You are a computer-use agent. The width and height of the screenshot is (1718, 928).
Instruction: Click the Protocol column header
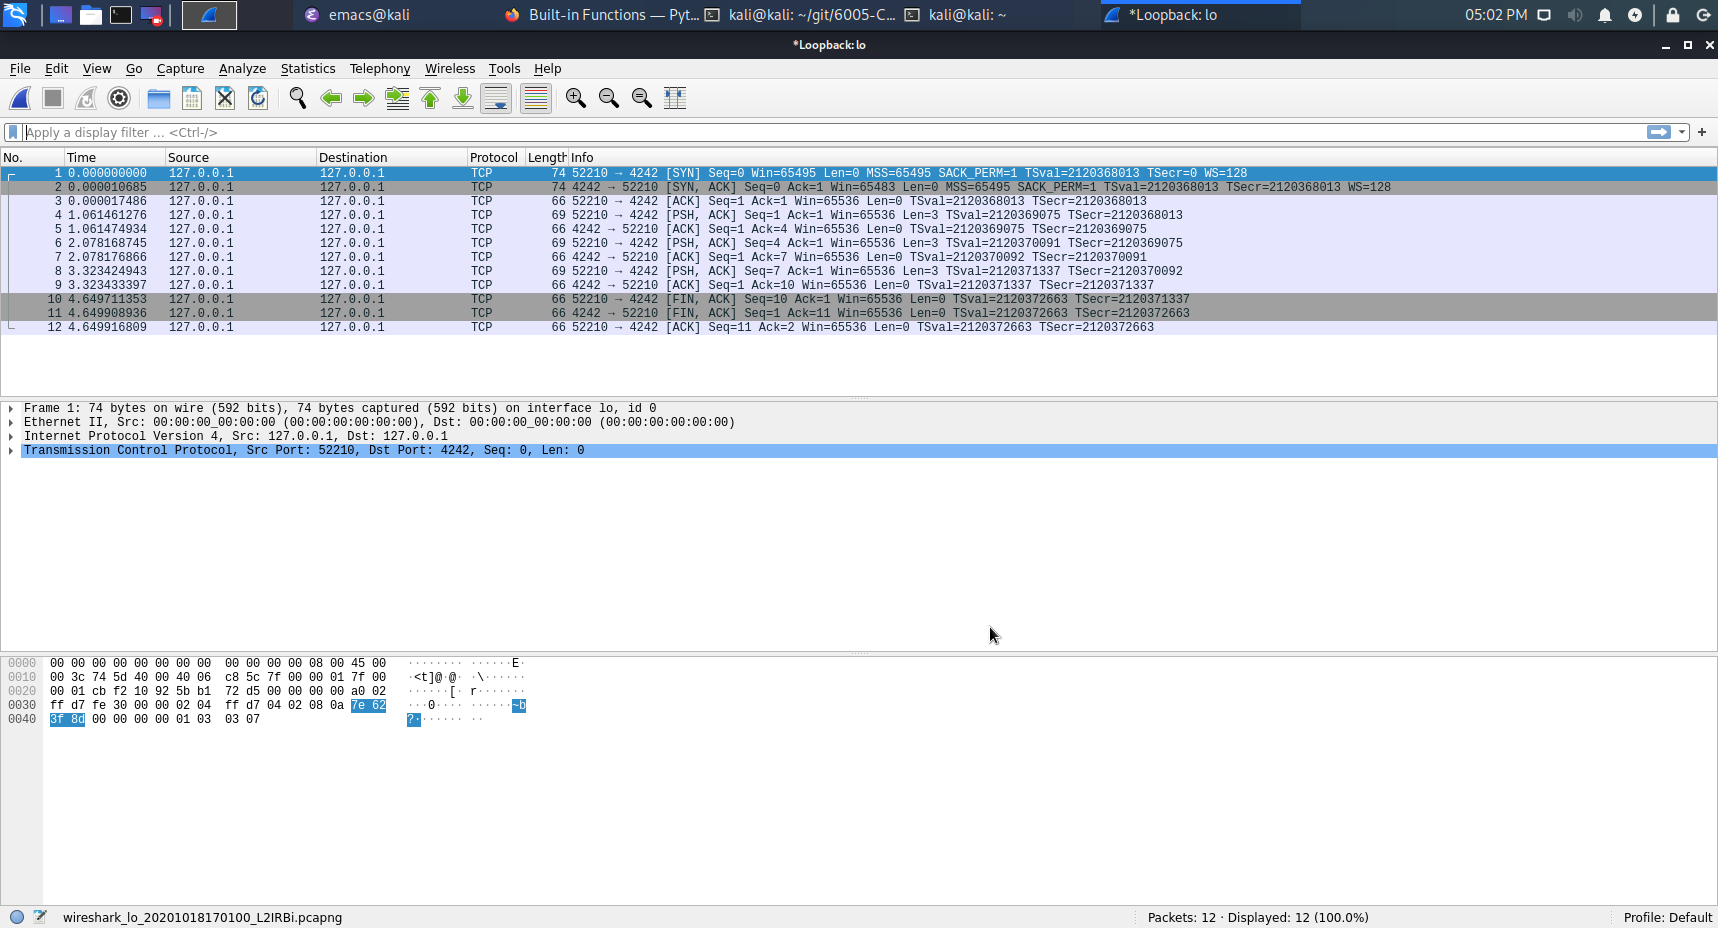(493, 158)
